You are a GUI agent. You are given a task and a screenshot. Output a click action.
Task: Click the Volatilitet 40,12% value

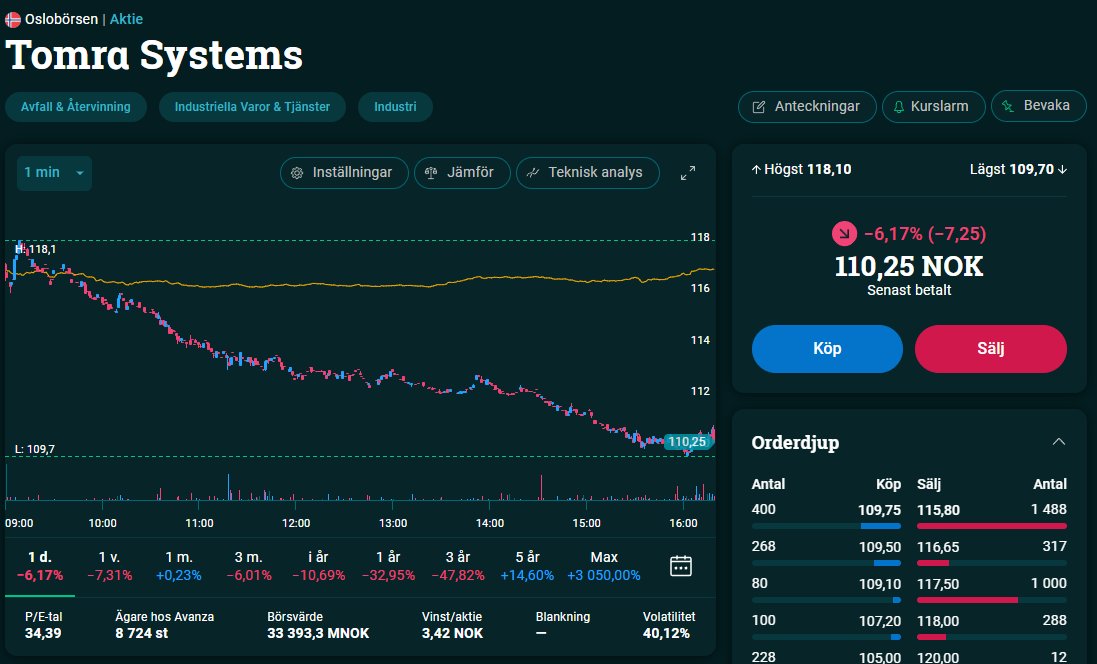(x=666, y=633)
